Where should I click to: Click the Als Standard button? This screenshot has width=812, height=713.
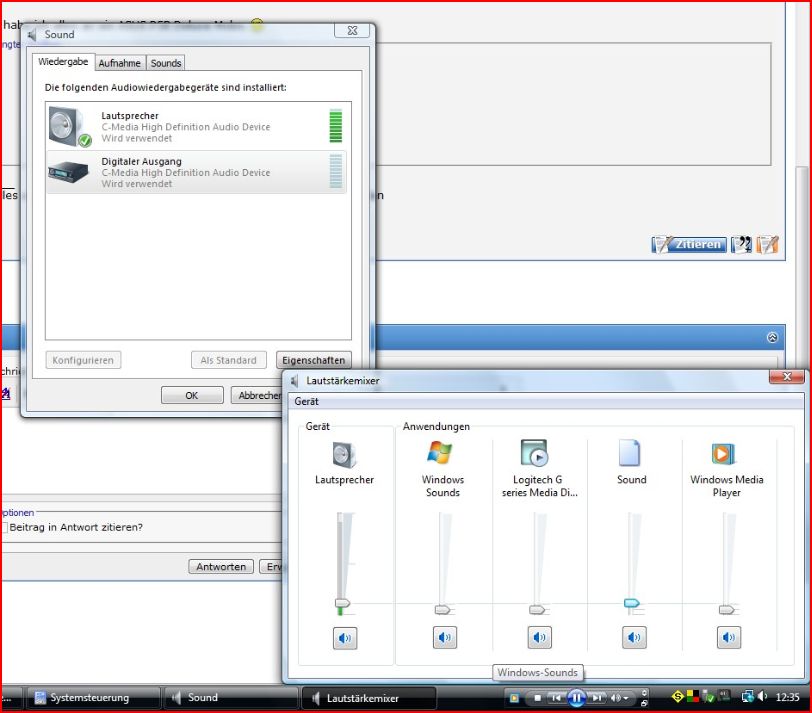click(228, 360)
